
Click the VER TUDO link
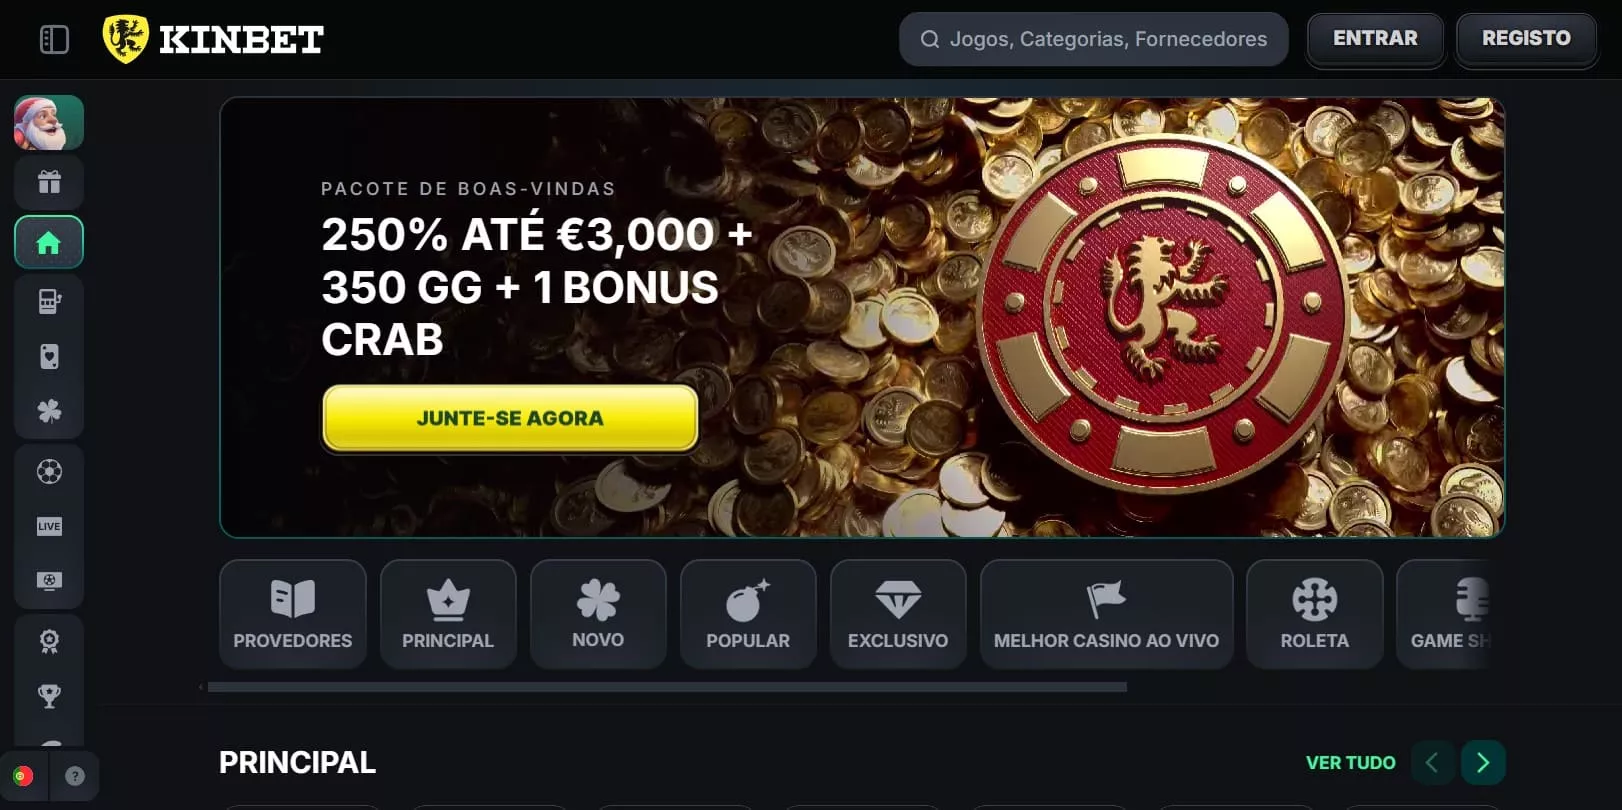coord(1350,763)
